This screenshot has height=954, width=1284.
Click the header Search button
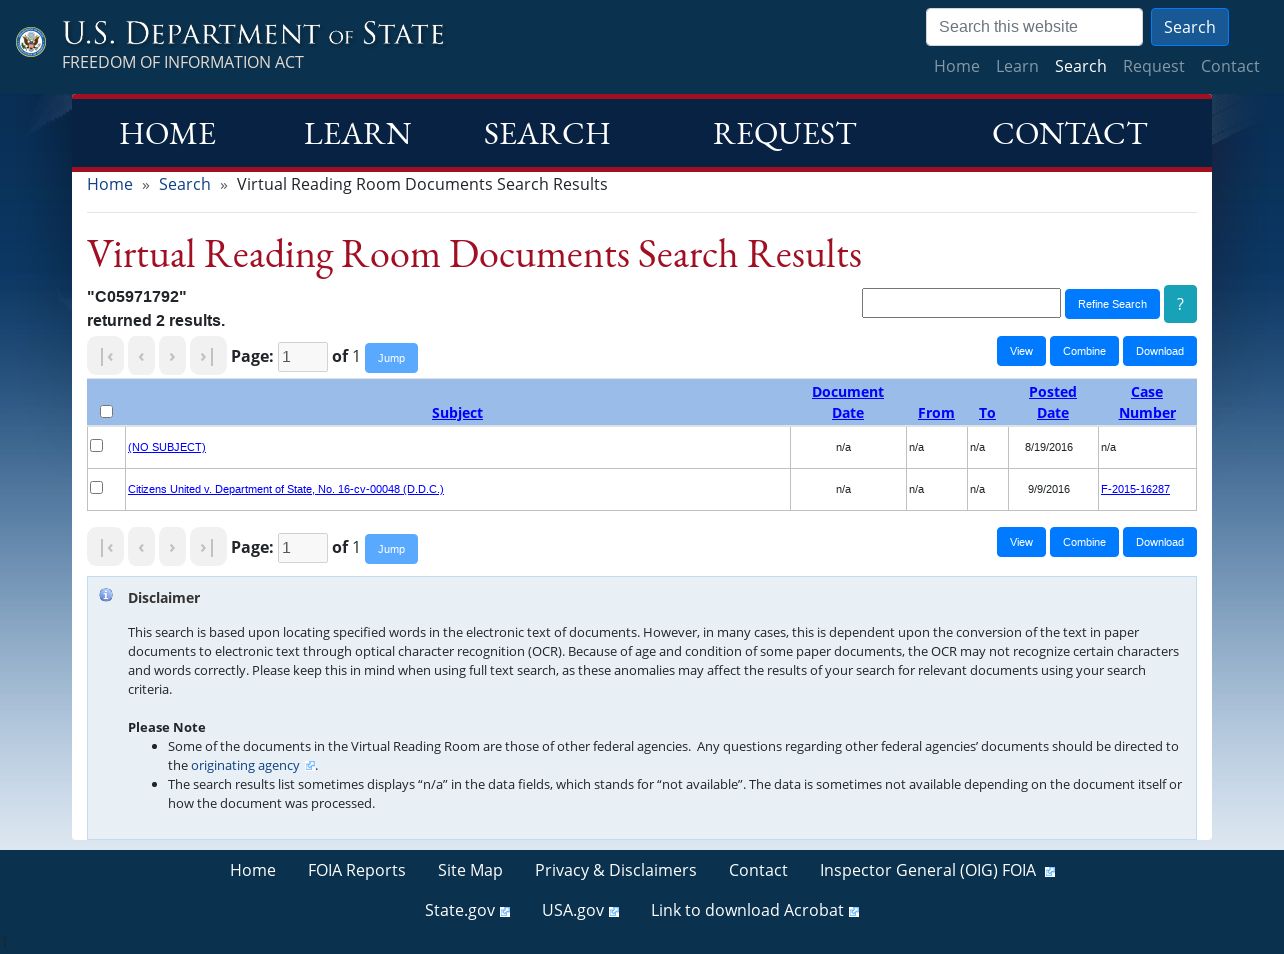(1189, 27)
